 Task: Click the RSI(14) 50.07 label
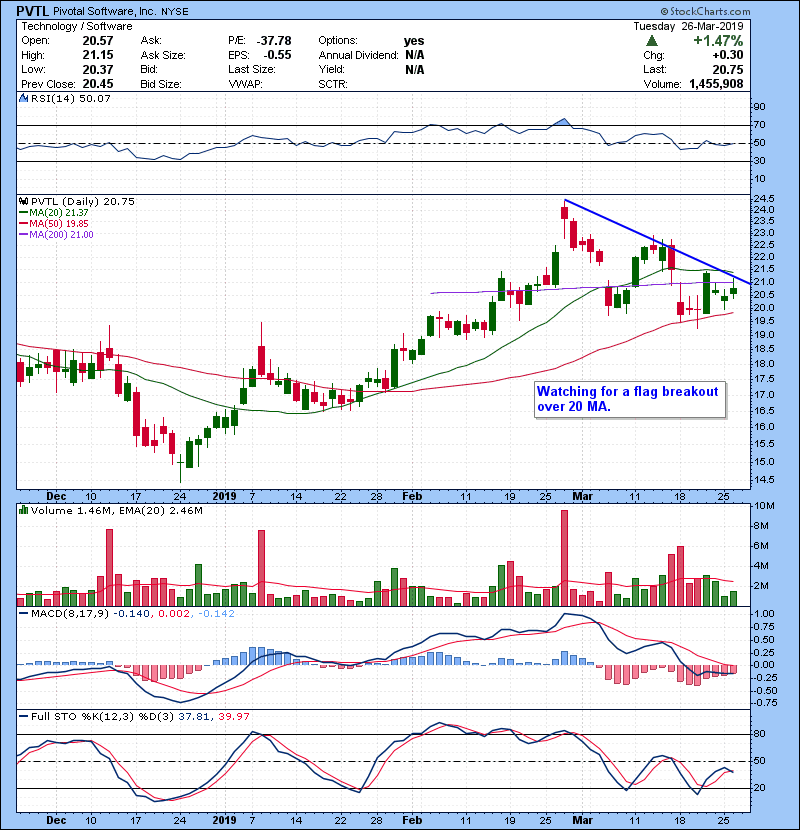click(x=71, y=98)
